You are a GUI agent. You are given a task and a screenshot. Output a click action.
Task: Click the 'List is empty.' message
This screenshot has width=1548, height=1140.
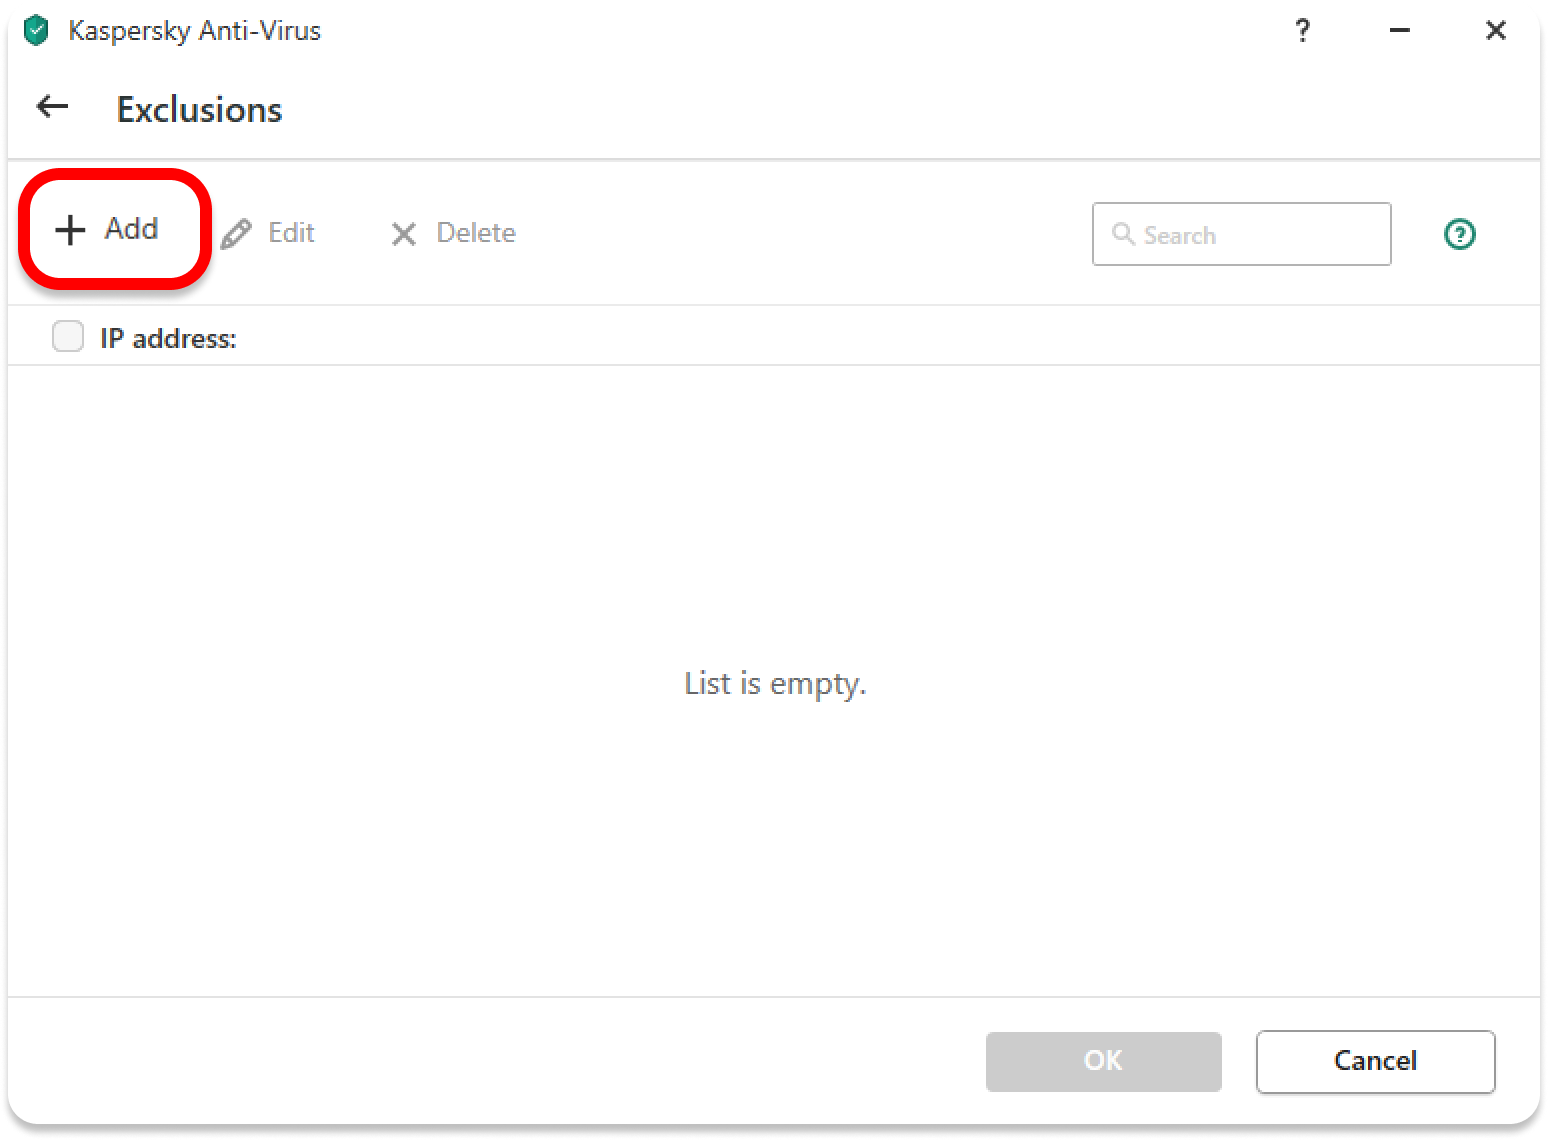pyautogui.click(x=775, y=684)
